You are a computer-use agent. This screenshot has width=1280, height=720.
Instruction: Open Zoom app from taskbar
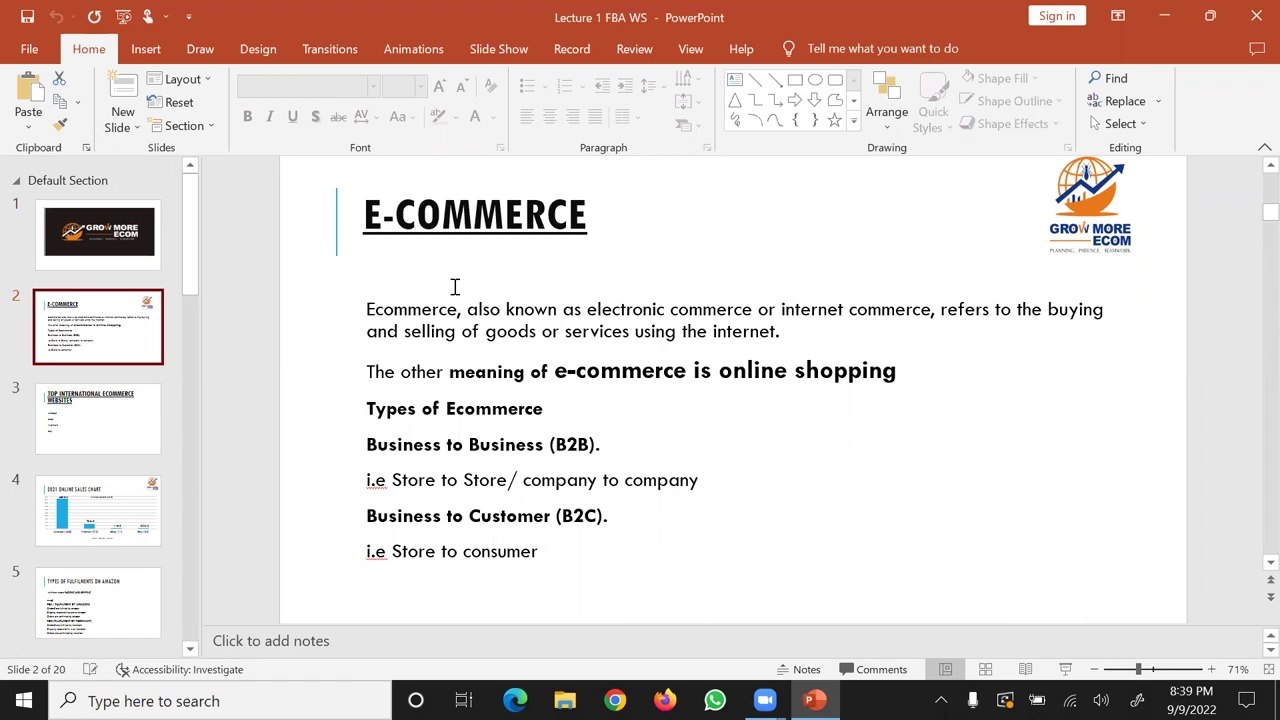[x=765, y=700]
